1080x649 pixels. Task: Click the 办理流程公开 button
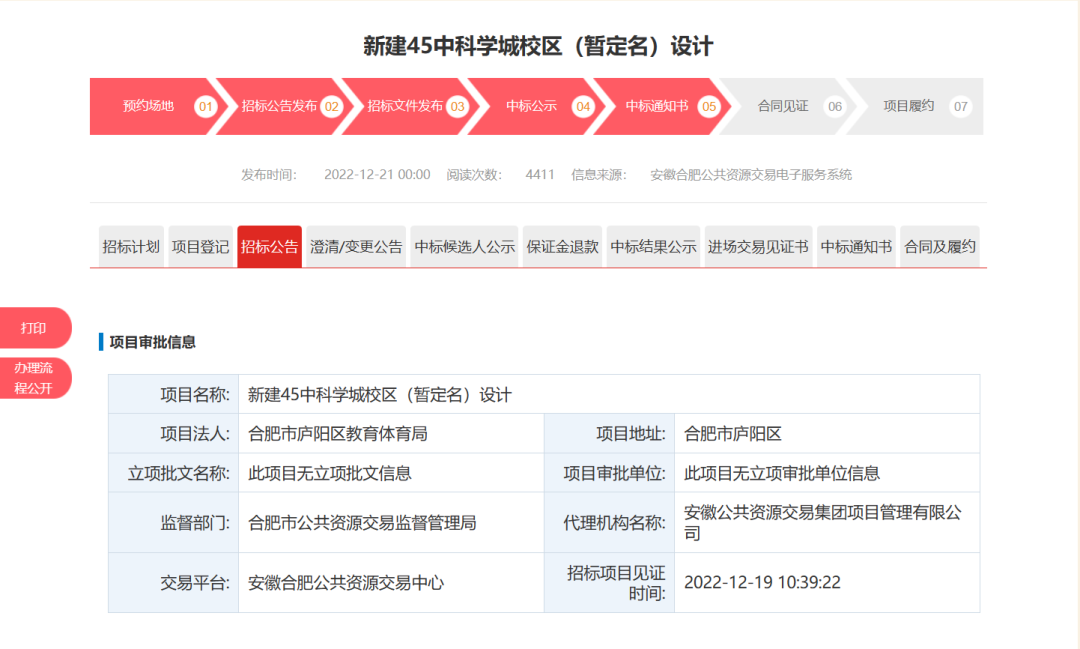(x=34, y=378)
